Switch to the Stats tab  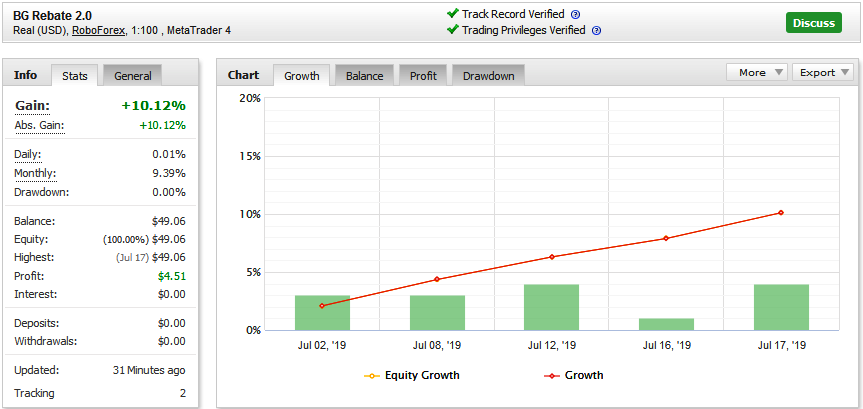(x=75, y=76)
